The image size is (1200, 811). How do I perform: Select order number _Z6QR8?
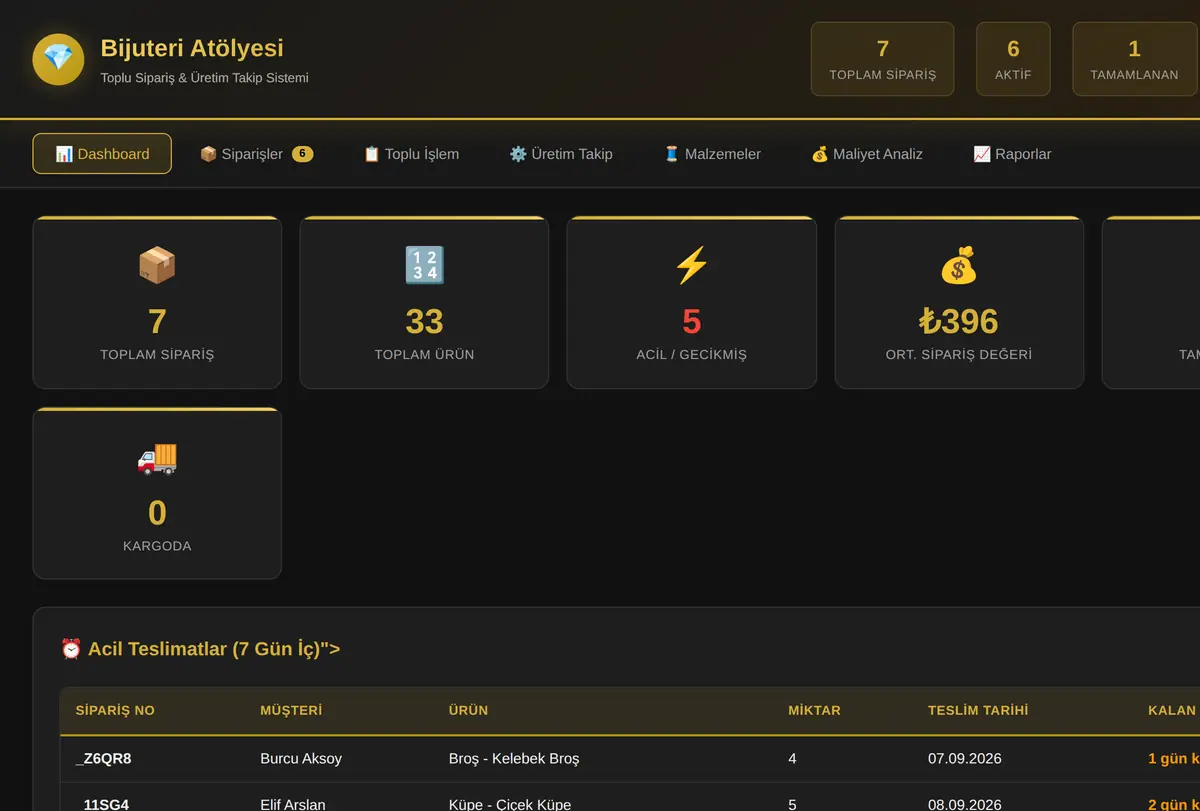click(x=103, y=759)
